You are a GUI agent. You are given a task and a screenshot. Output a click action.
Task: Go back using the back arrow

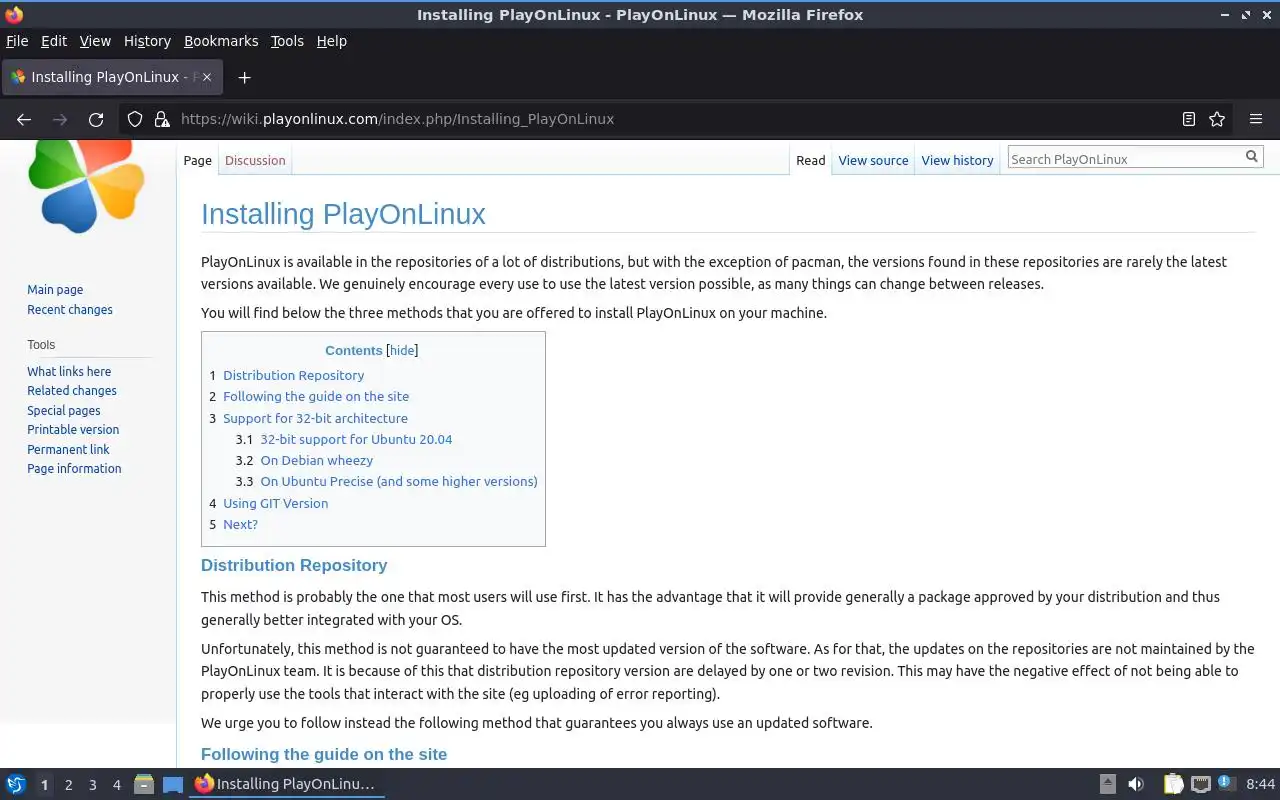pyautogui.click(x=24, y=119)
